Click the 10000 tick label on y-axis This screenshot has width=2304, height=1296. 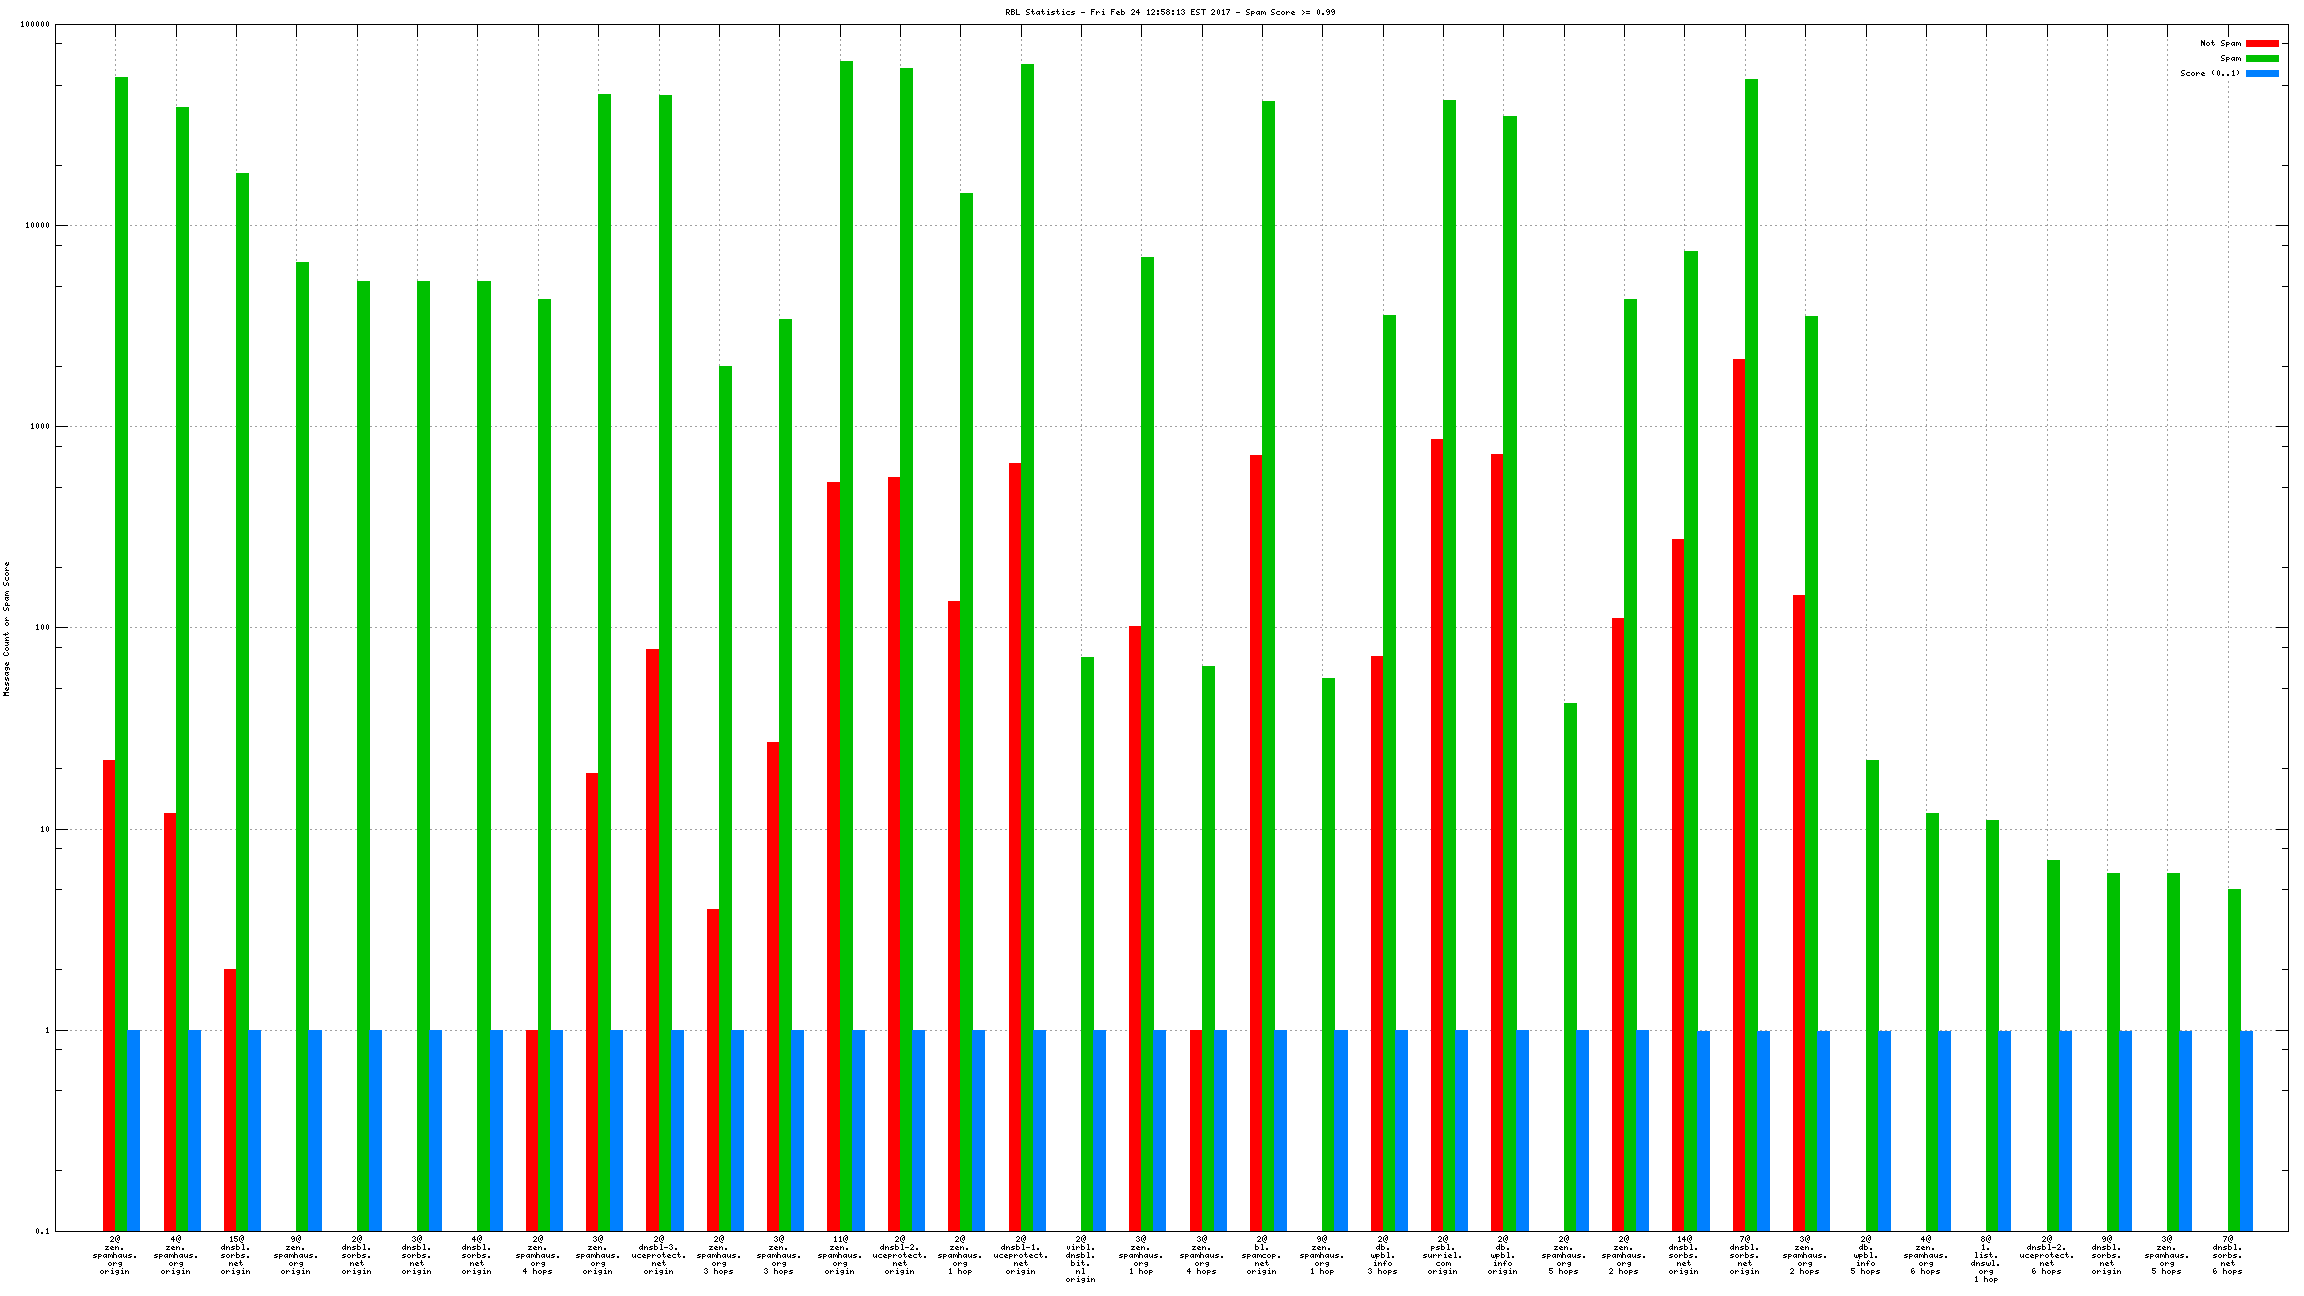[x=35, y=226]
